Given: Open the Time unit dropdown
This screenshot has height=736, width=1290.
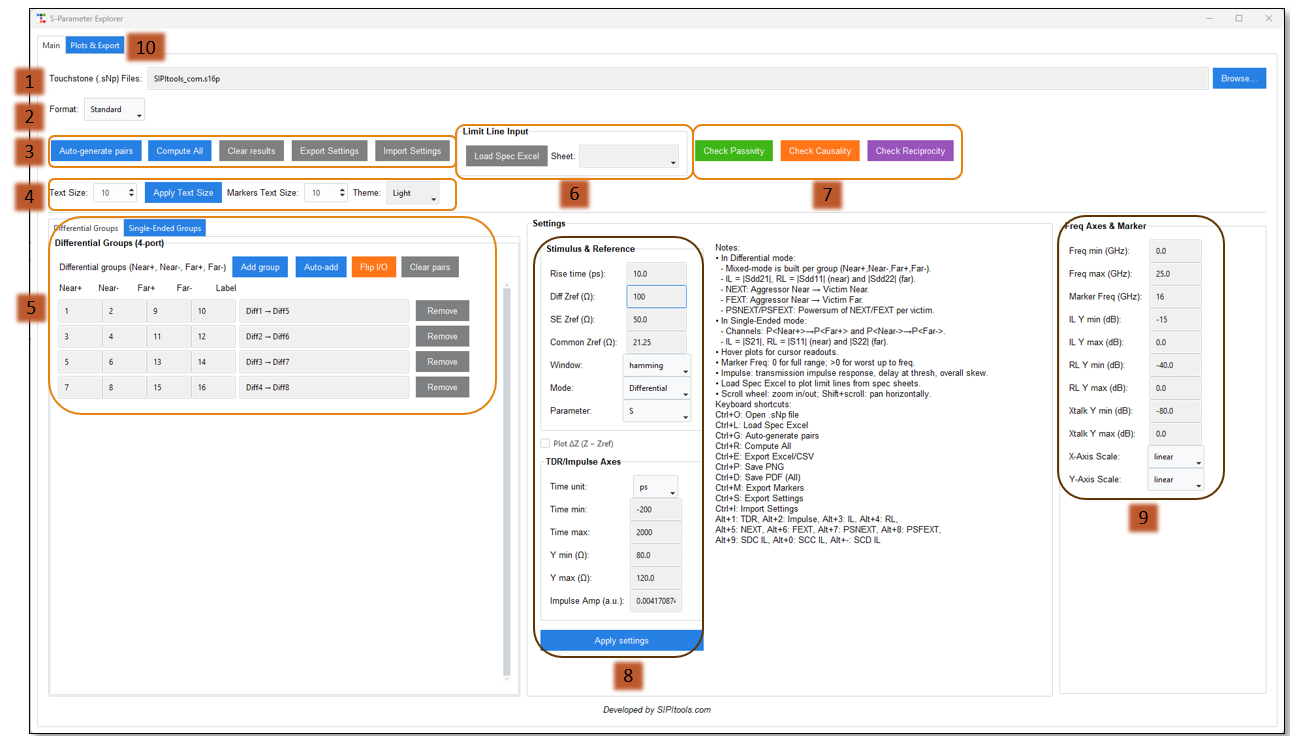Looking at the screenshot, I should point(656,488).
